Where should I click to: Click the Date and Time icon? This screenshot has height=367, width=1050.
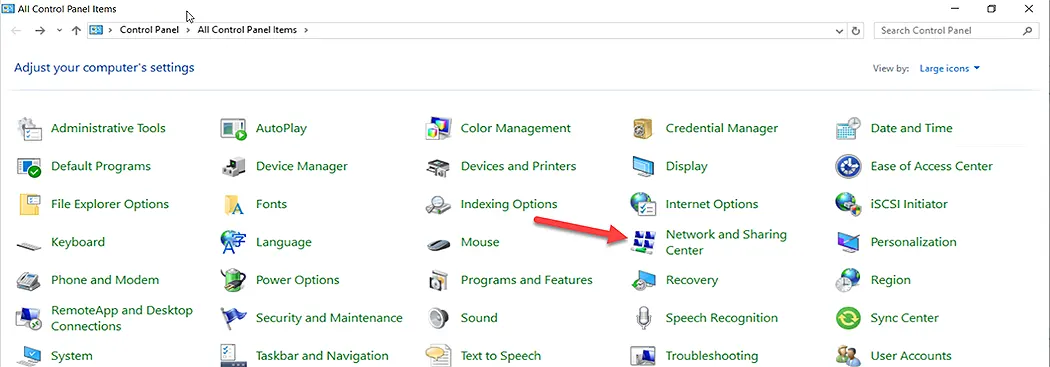tap(848, 128)
